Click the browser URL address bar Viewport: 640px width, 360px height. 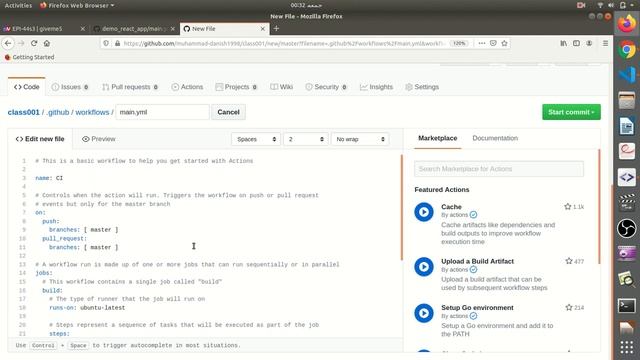[x=284, y=43]
